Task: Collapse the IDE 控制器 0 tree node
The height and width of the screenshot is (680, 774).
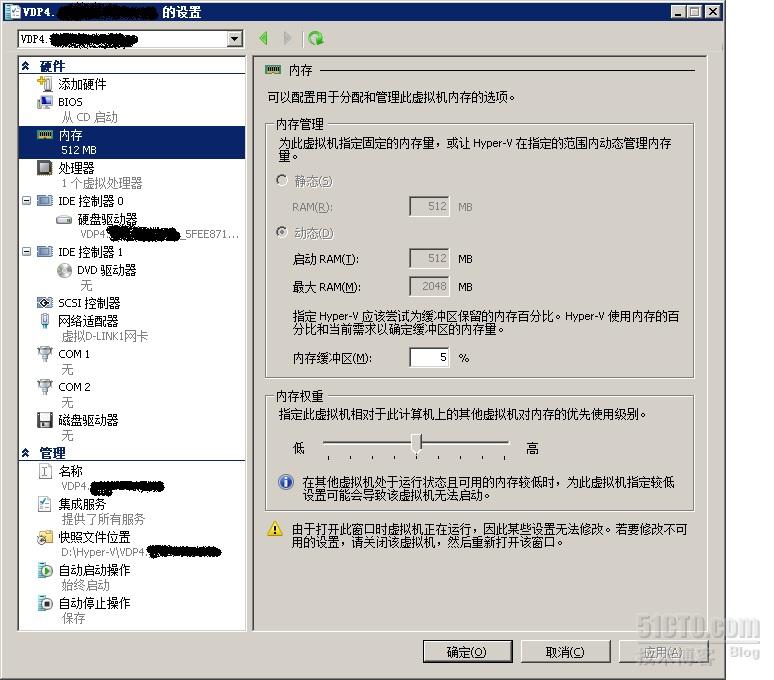Action: [27, 200]
